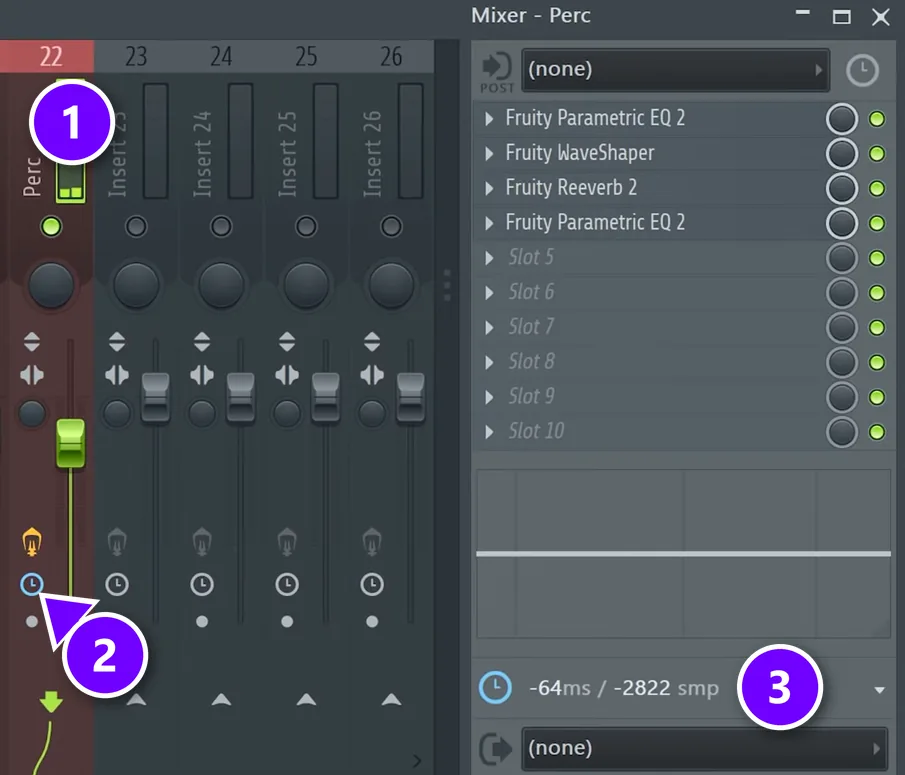Click the Insert 24 phase invert arrows
The width and height of the screenshot is (905, 775).
coord(202,342)
